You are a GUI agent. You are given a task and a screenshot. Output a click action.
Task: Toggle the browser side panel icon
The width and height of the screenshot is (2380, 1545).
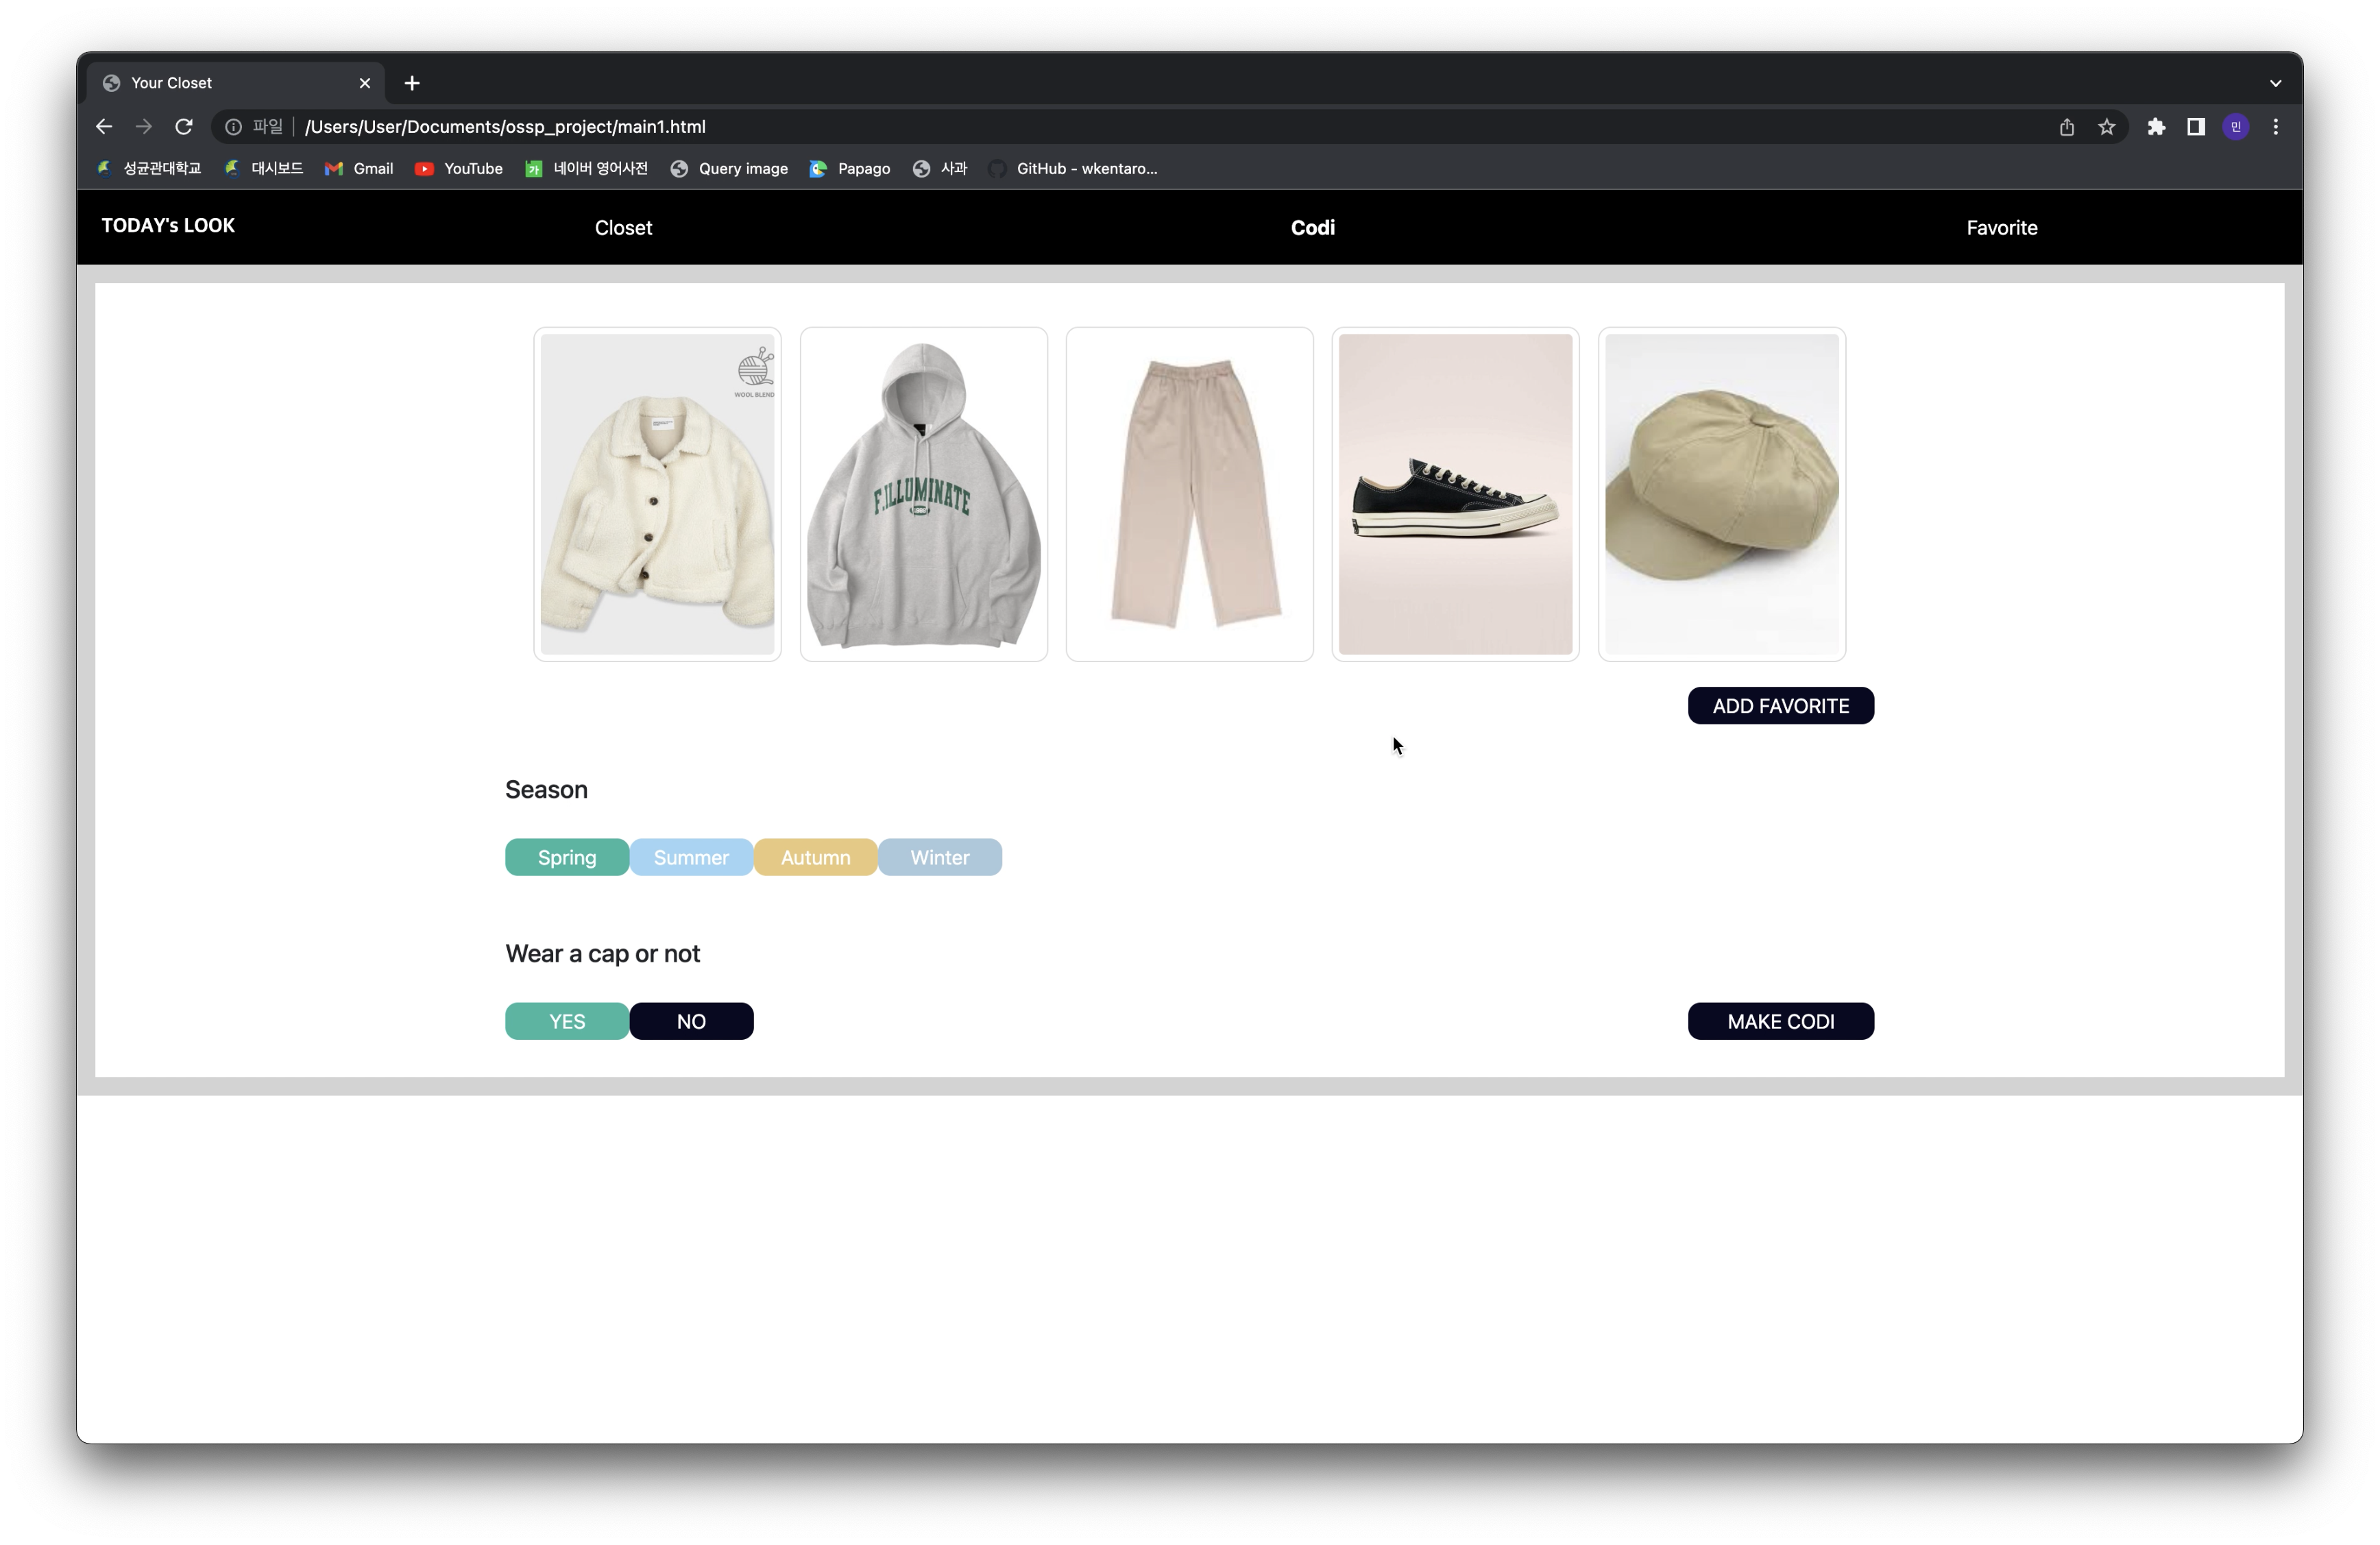[x=2196, y=127]
